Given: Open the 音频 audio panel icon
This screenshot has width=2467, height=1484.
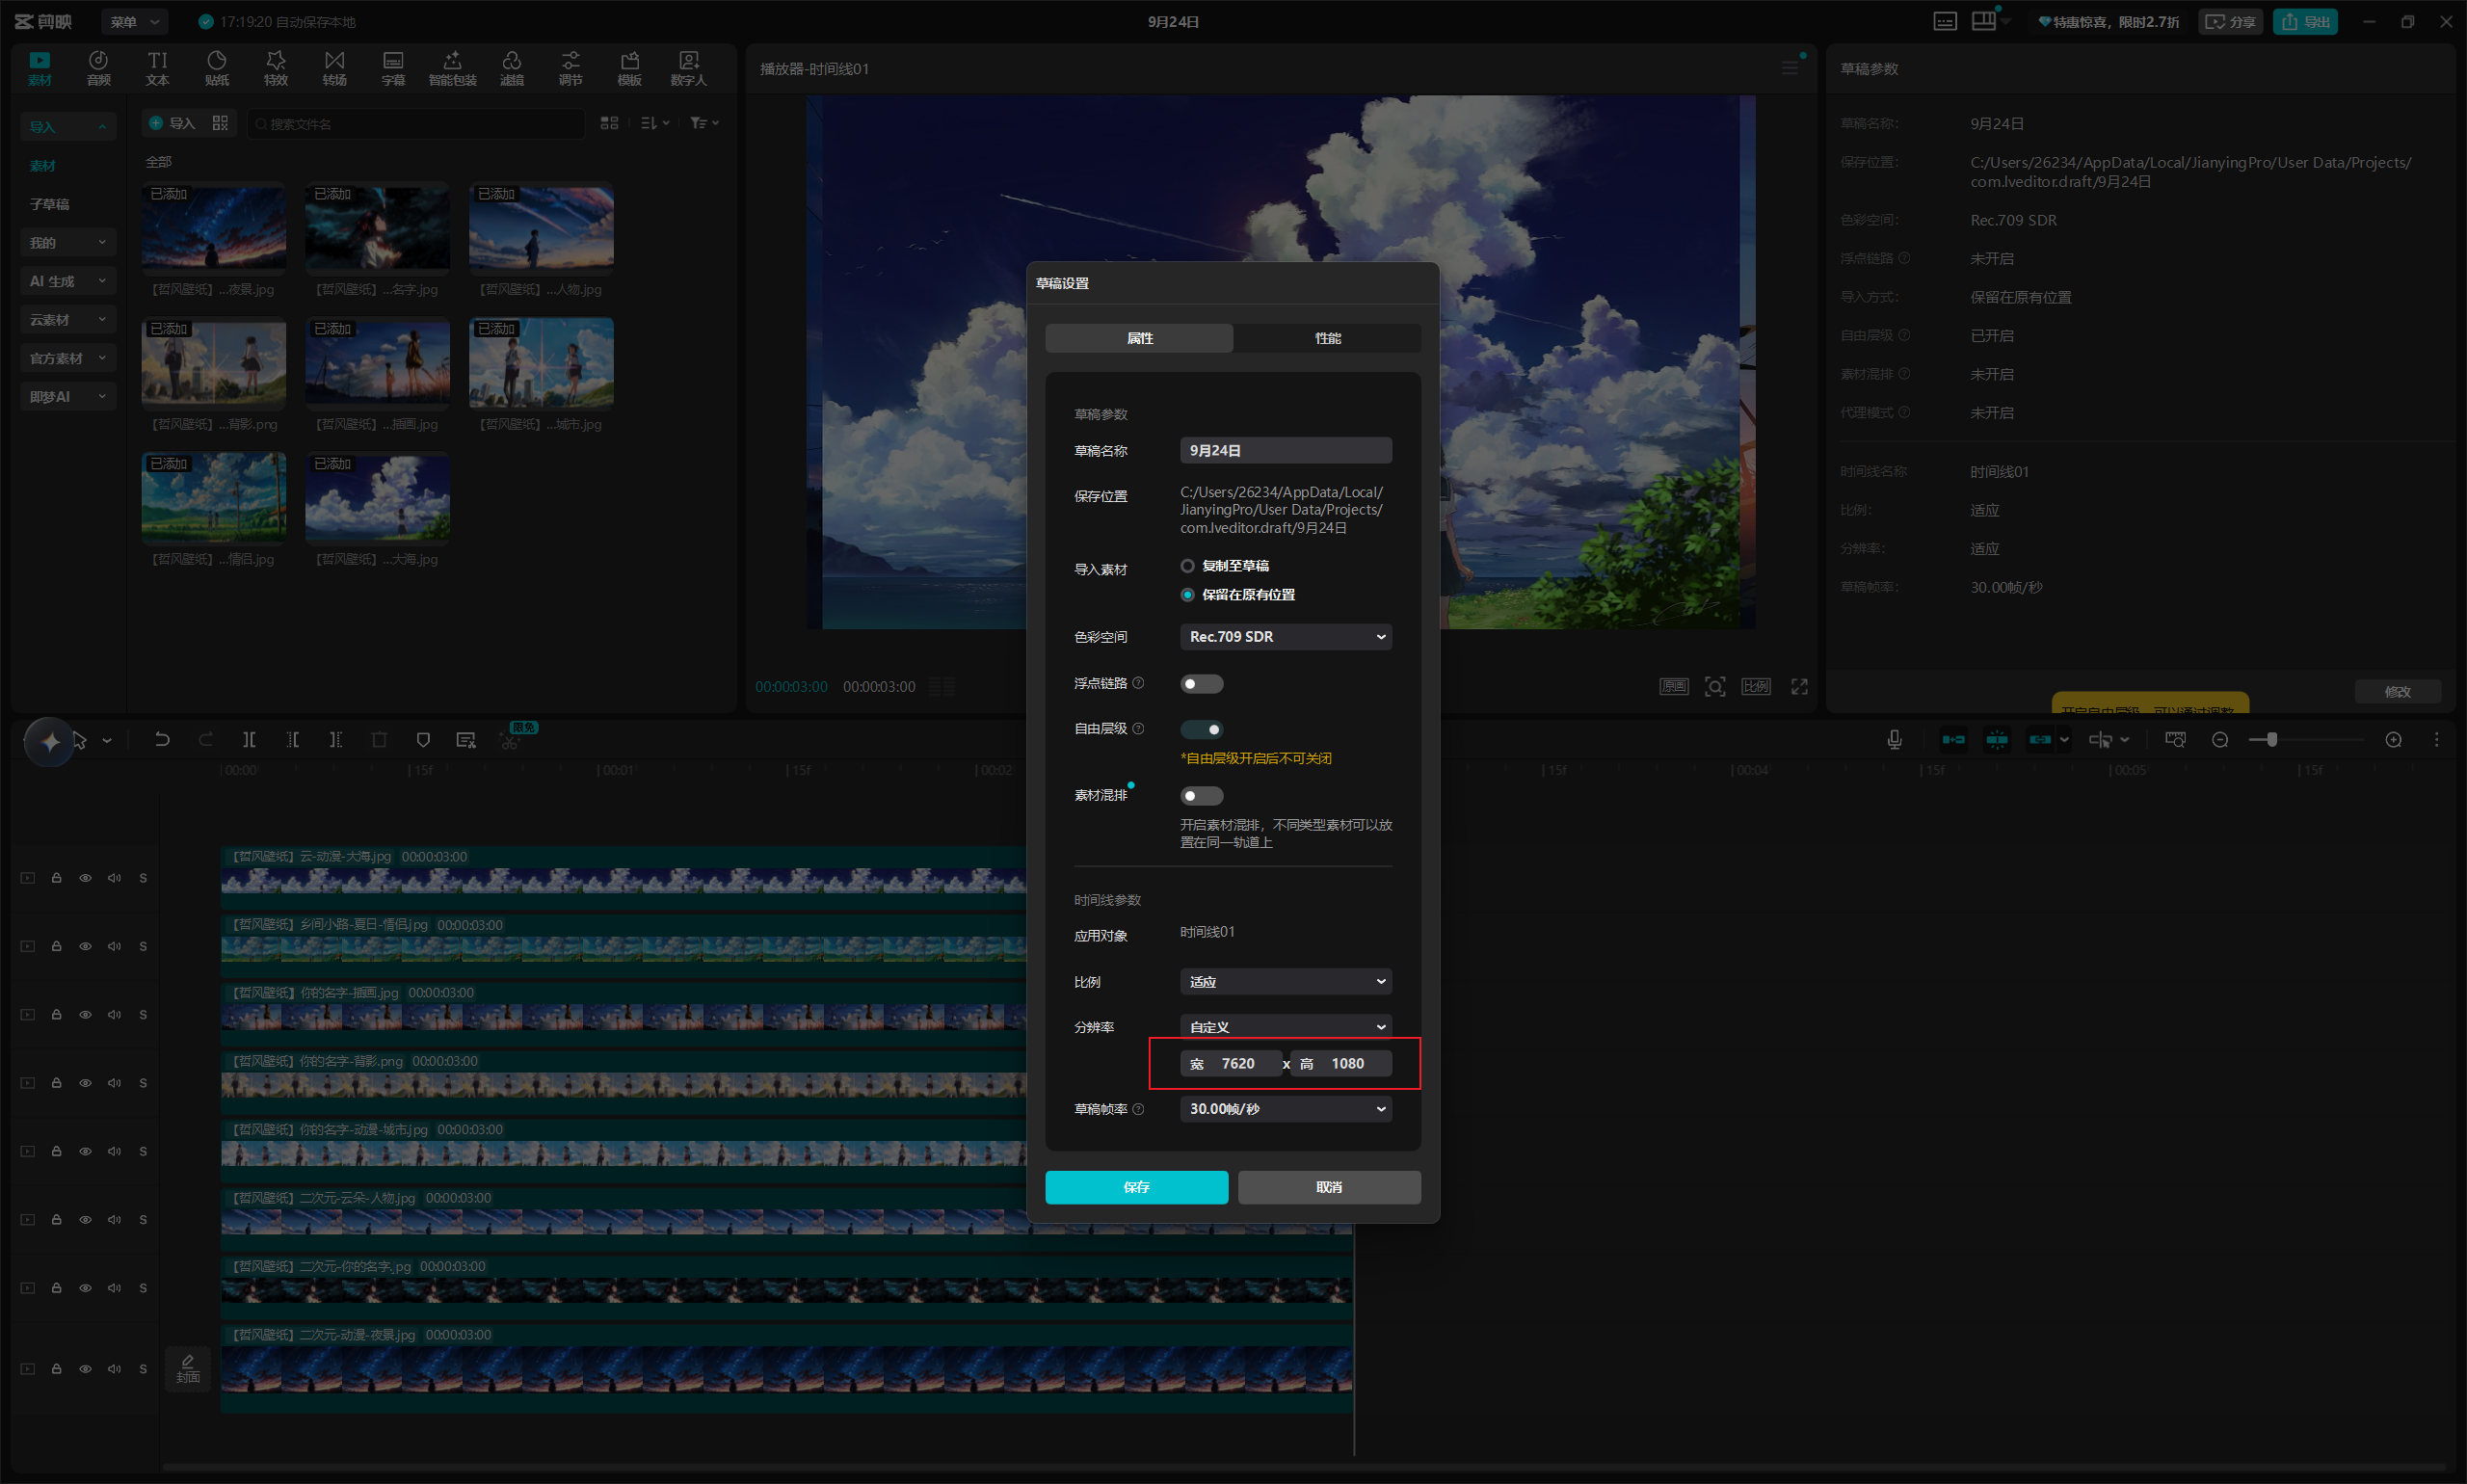Looking at the screenshot, I should 98,68.
